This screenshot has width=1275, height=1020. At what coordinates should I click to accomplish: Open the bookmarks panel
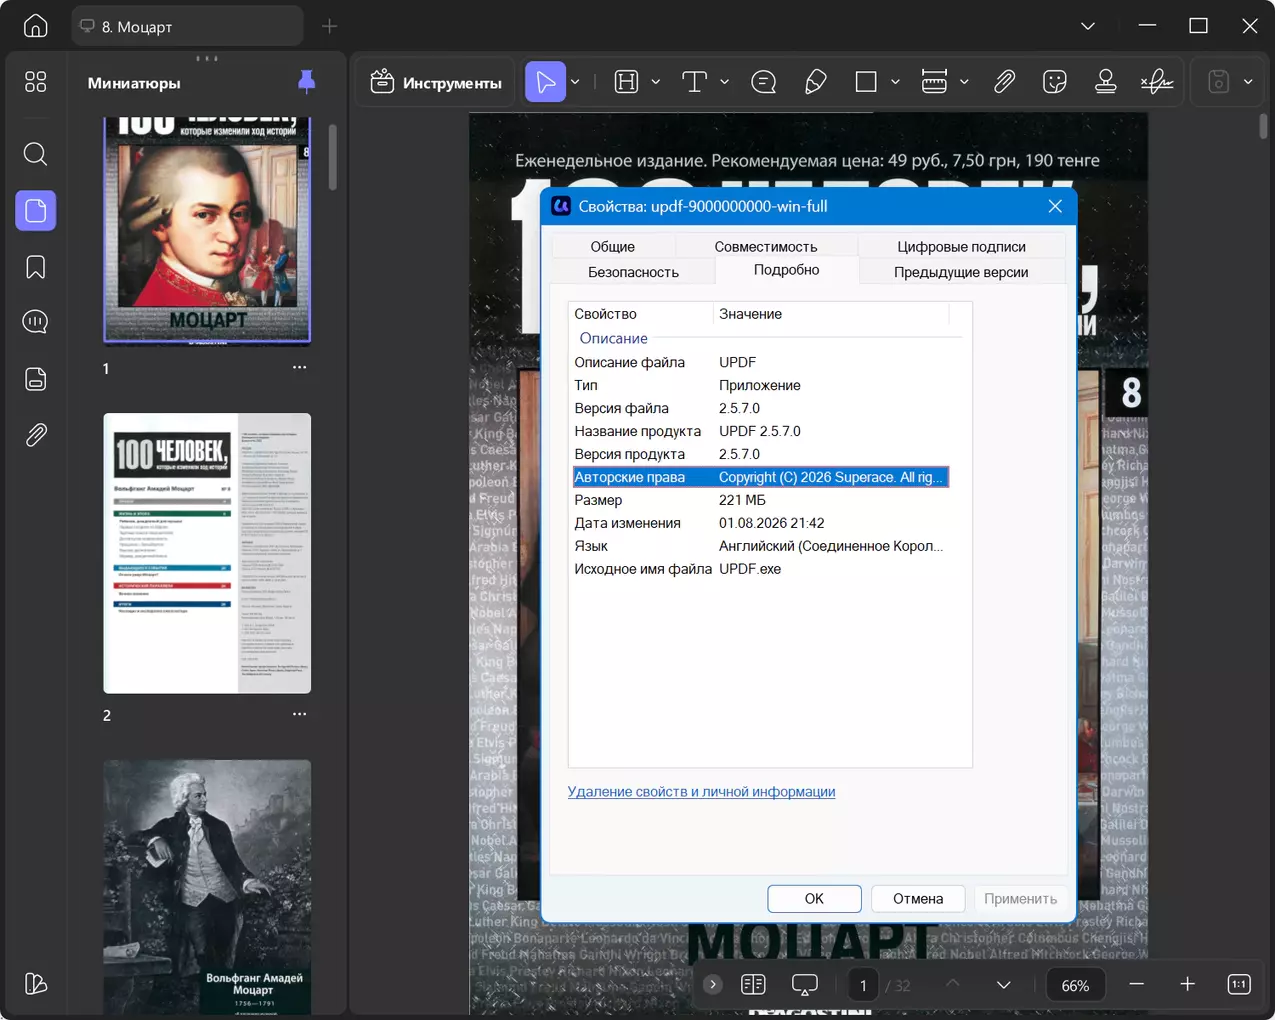pos(36,267)
